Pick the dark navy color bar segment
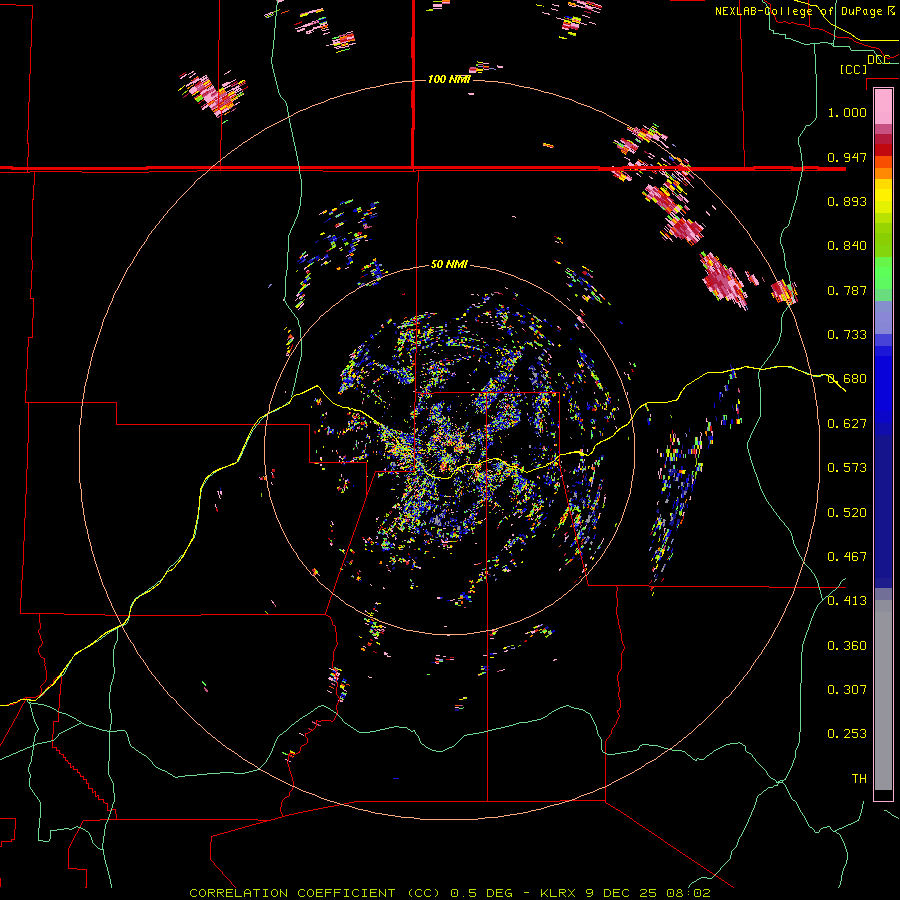Viewport: 900px width, 900px height. 883,511
